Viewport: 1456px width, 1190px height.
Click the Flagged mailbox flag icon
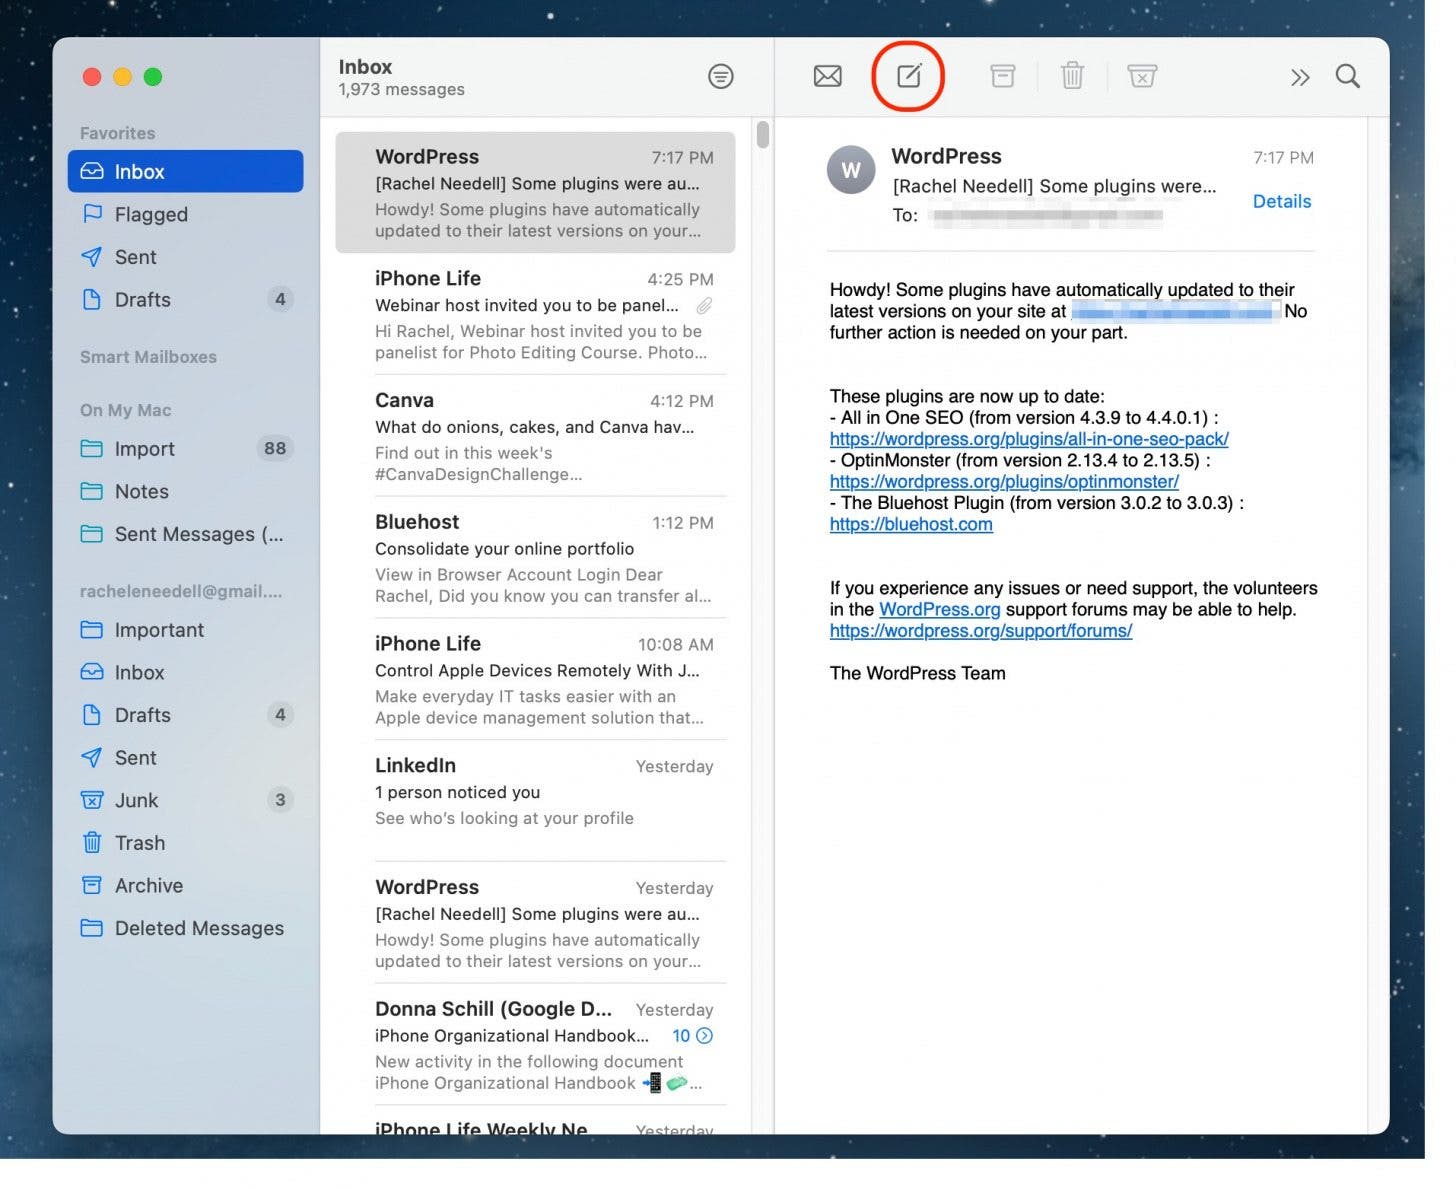tap(92, 214)
